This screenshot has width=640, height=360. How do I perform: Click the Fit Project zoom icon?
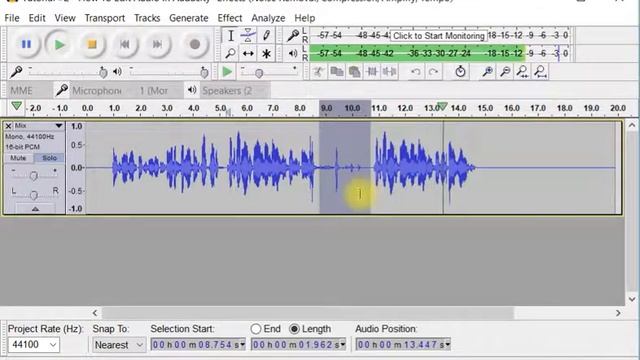pos(541,72)
